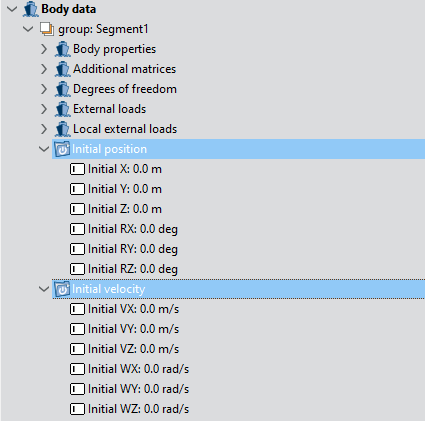Click the Additional matrices ship icon
Image resolution: width=425 pixels, height=421 pixels.
pos(62,69)
